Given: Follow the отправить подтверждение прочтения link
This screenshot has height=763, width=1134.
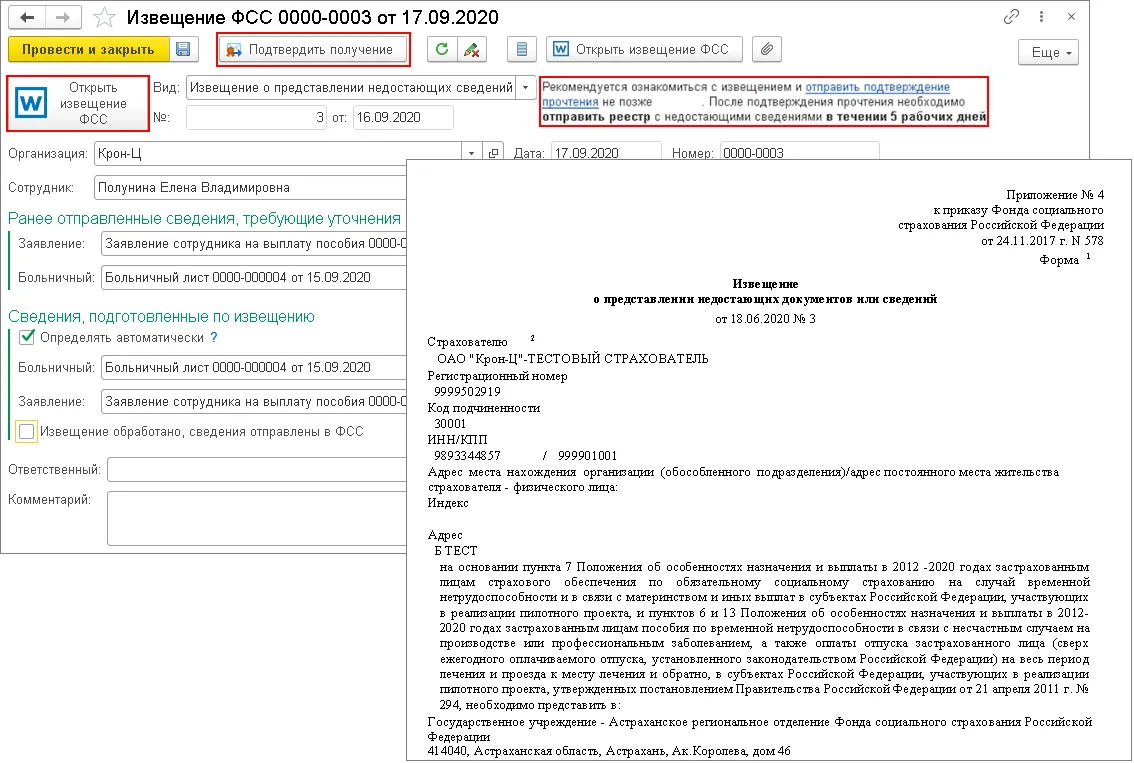Looking at the screenshot, I should [x=877, y=88].
